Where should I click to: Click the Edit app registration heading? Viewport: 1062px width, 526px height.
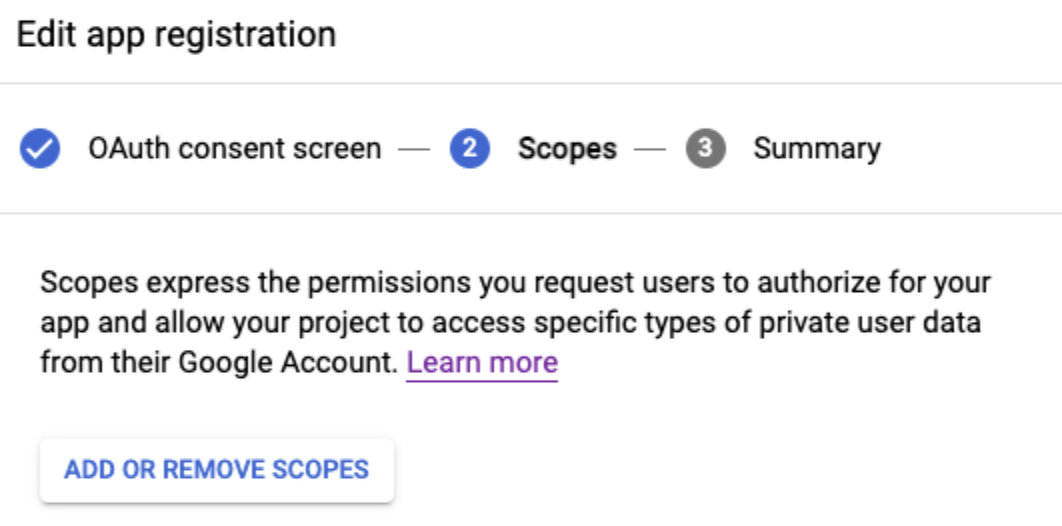pyautogui.click(x=176, y=34)
